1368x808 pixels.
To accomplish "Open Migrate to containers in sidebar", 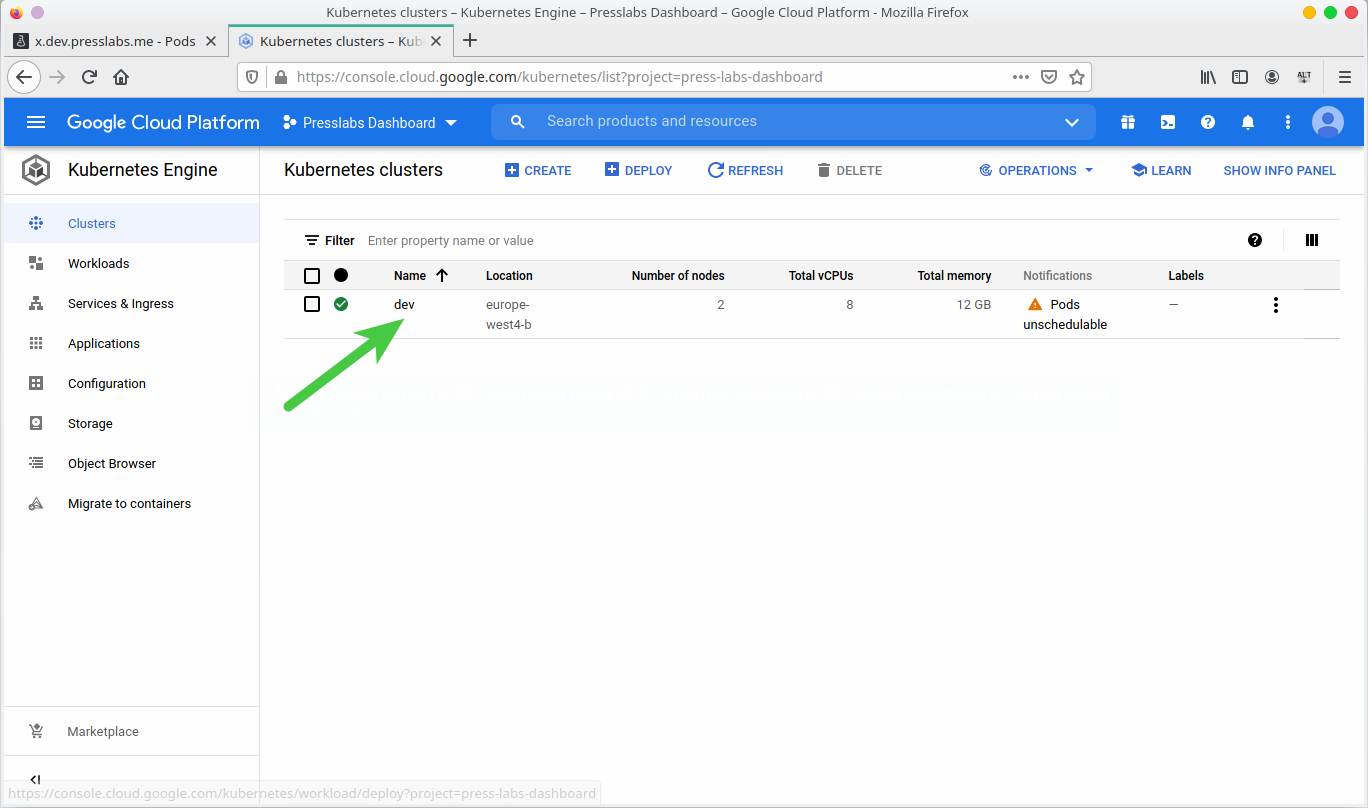I will pyautogui.click(x=130, y=503).
